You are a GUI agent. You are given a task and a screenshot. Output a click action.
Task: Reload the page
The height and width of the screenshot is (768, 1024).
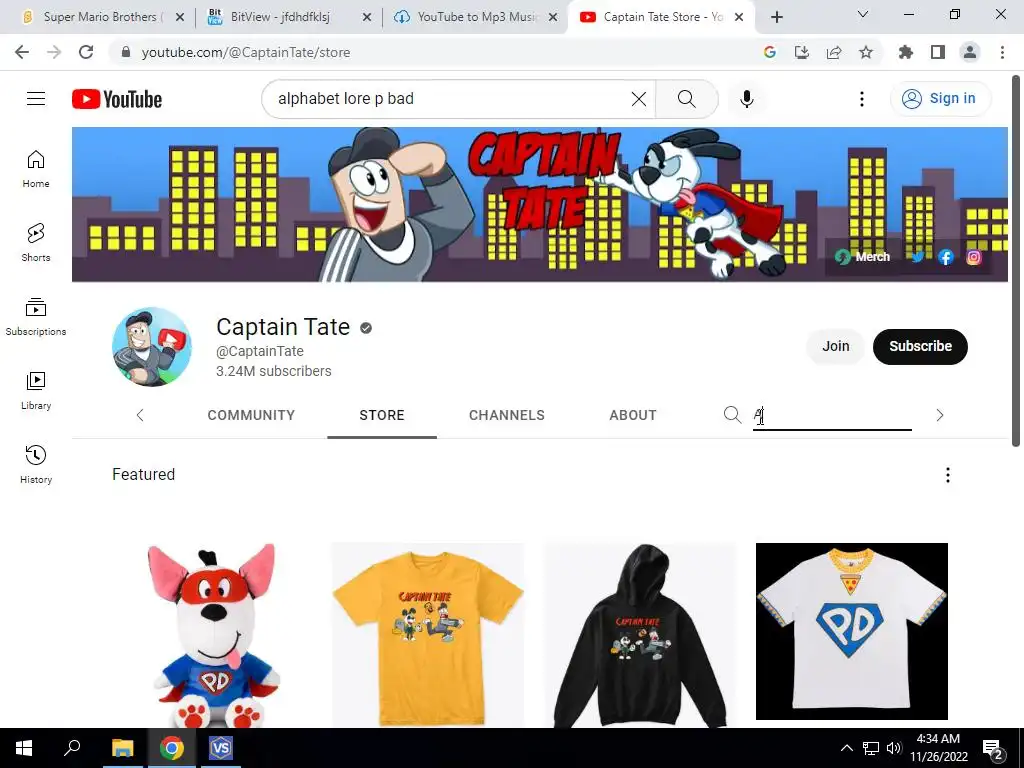point(86,52)
